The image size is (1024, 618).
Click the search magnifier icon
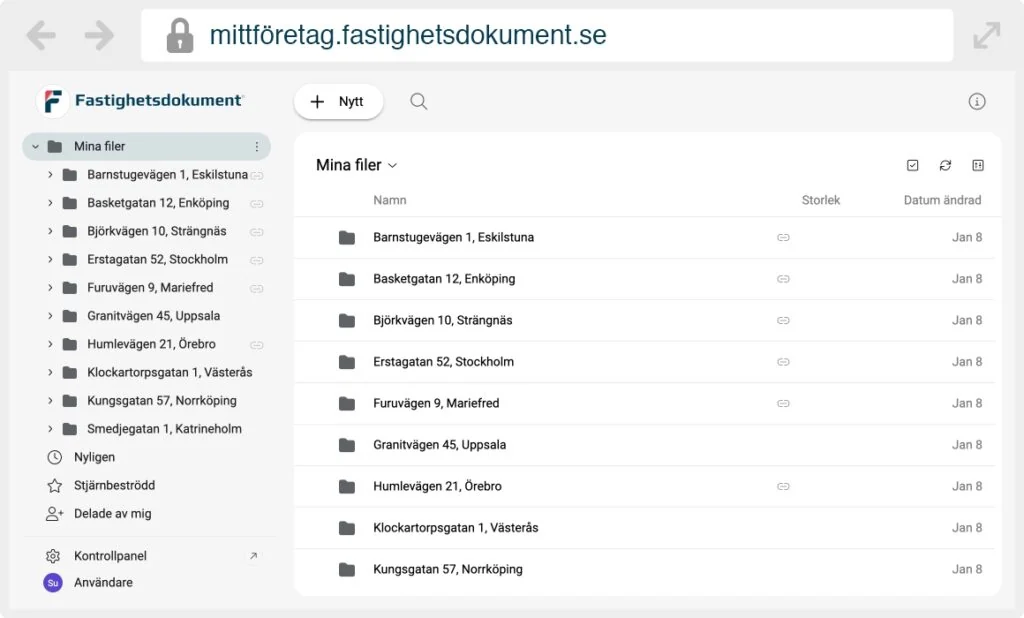point(419,101)
